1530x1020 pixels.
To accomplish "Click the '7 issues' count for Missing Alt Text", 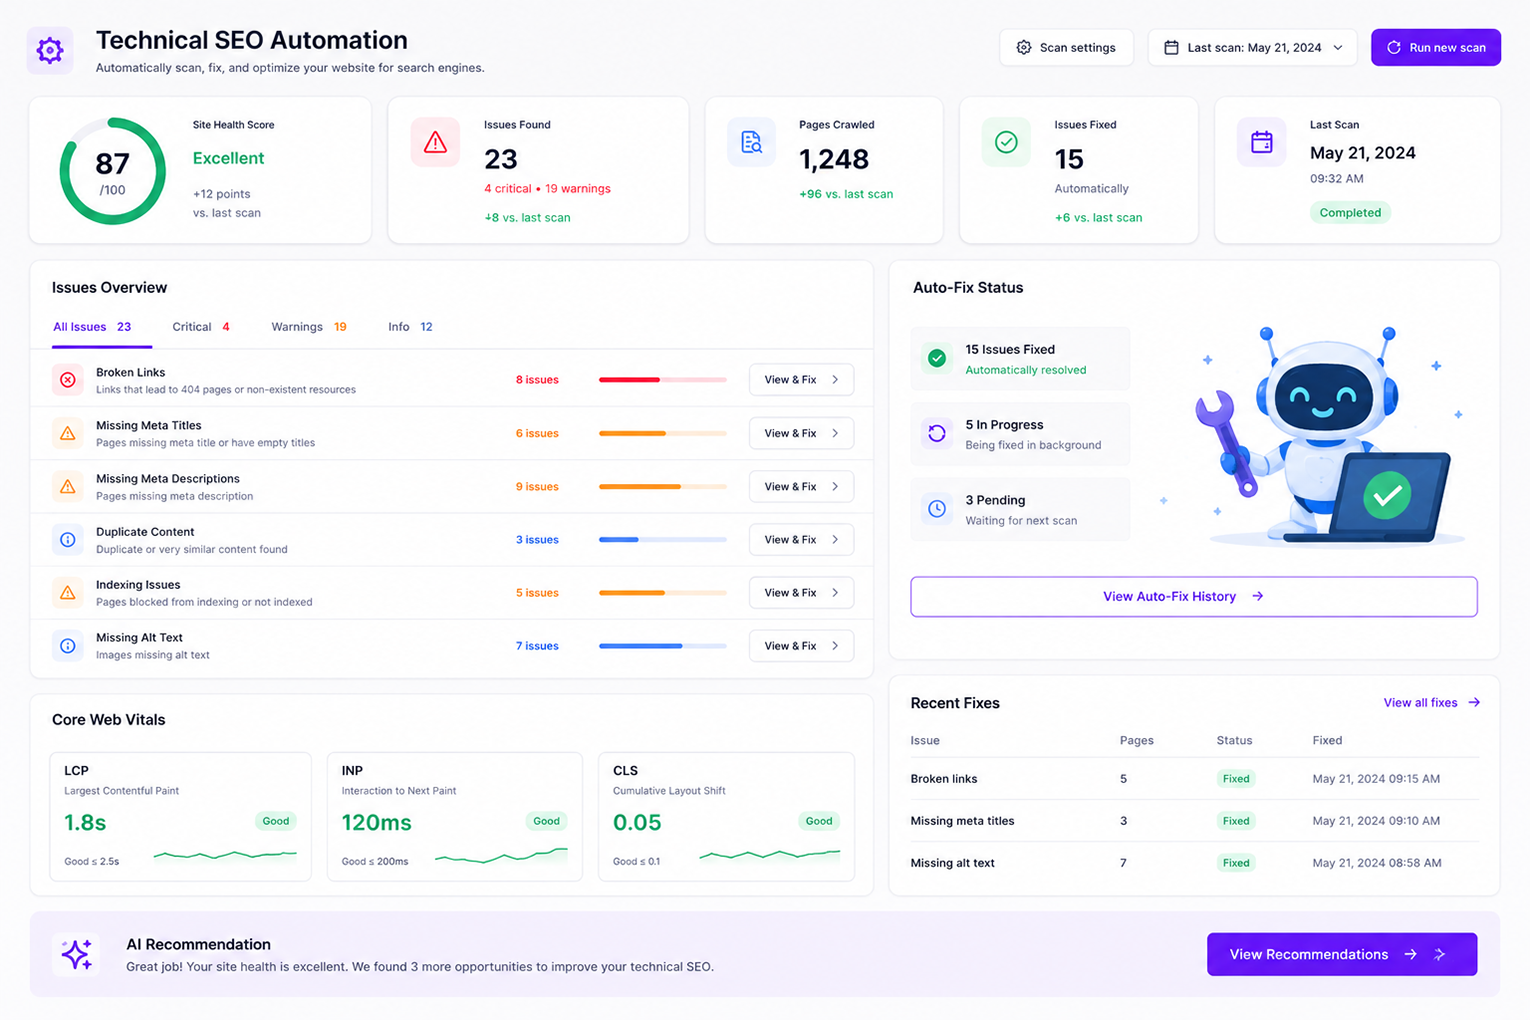I will [537, 646].
